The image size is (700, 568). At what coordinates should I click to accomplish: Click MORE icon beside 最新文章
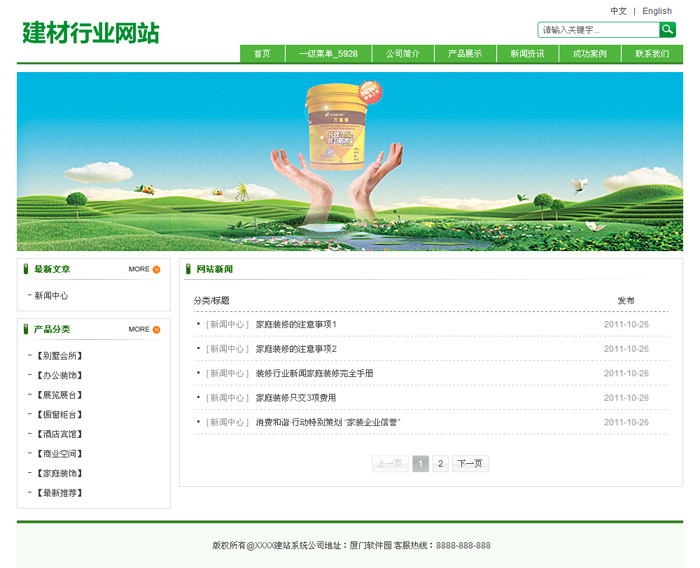point(156,269)
